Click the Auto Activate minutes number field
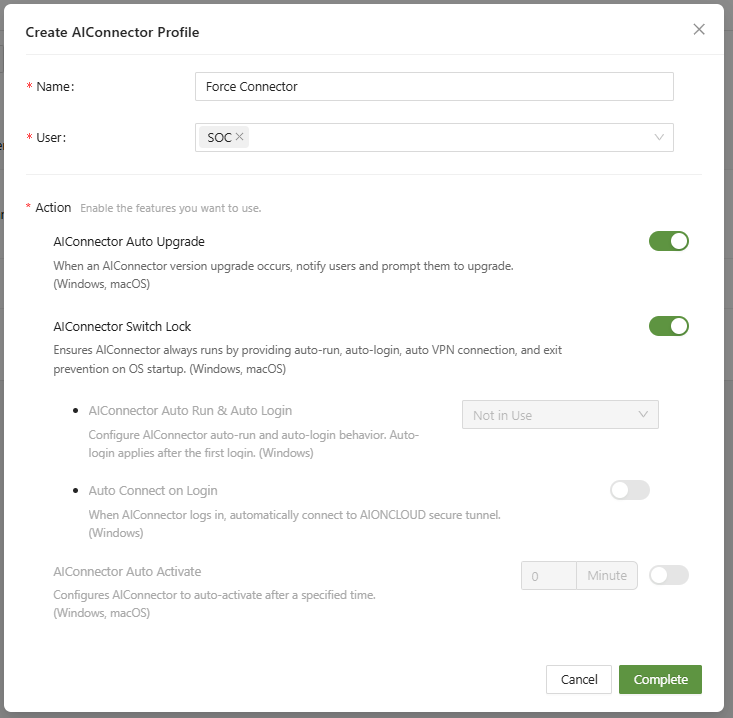Image resolution: width=733 pixels, height=718 pixels. point(548,576)
